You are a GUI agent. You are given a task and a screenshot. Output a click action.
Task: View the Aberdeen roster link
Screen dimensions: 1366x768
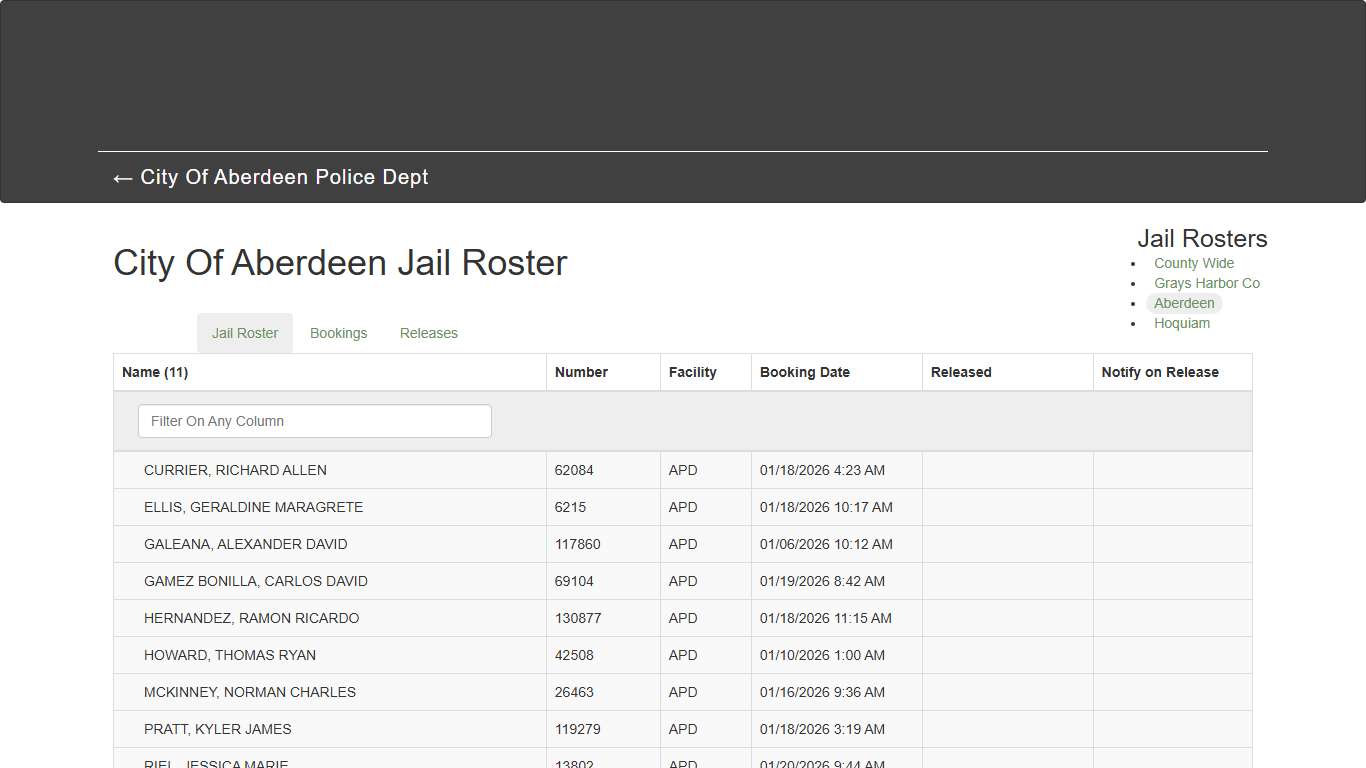[1184, 303]
